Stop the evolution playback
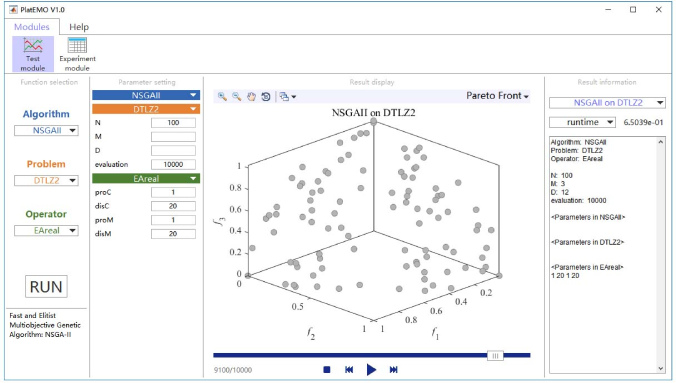Screen dimensions: 676x383 coord(327,370)
